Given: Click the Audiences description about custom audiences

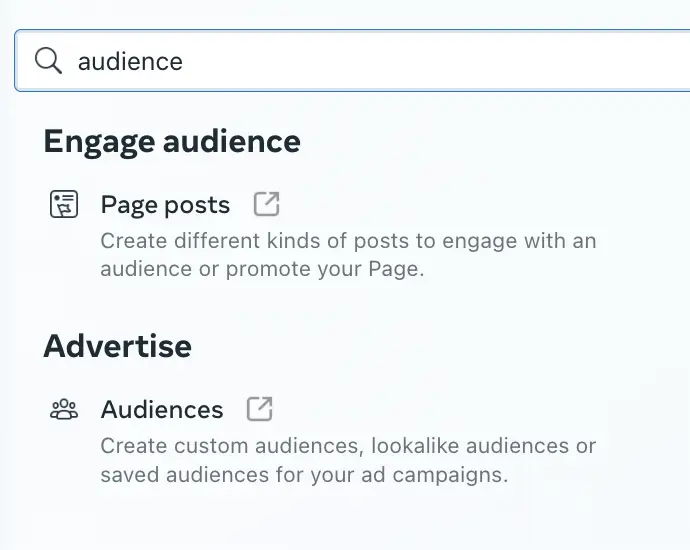Looking at the screenshot, I should 349,460.
